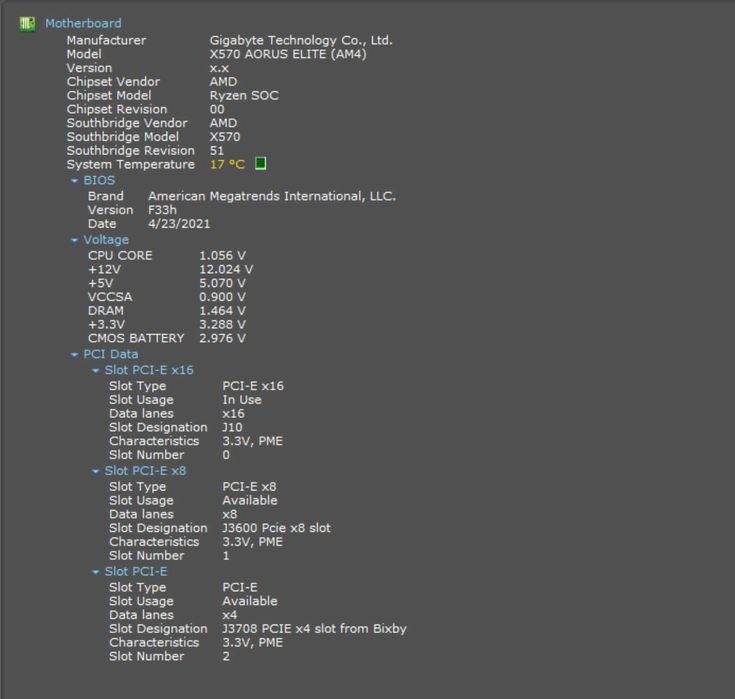Select the Slot PCI-E x16 heading
The width and height of the screenshot is (735, 699).
149,370
